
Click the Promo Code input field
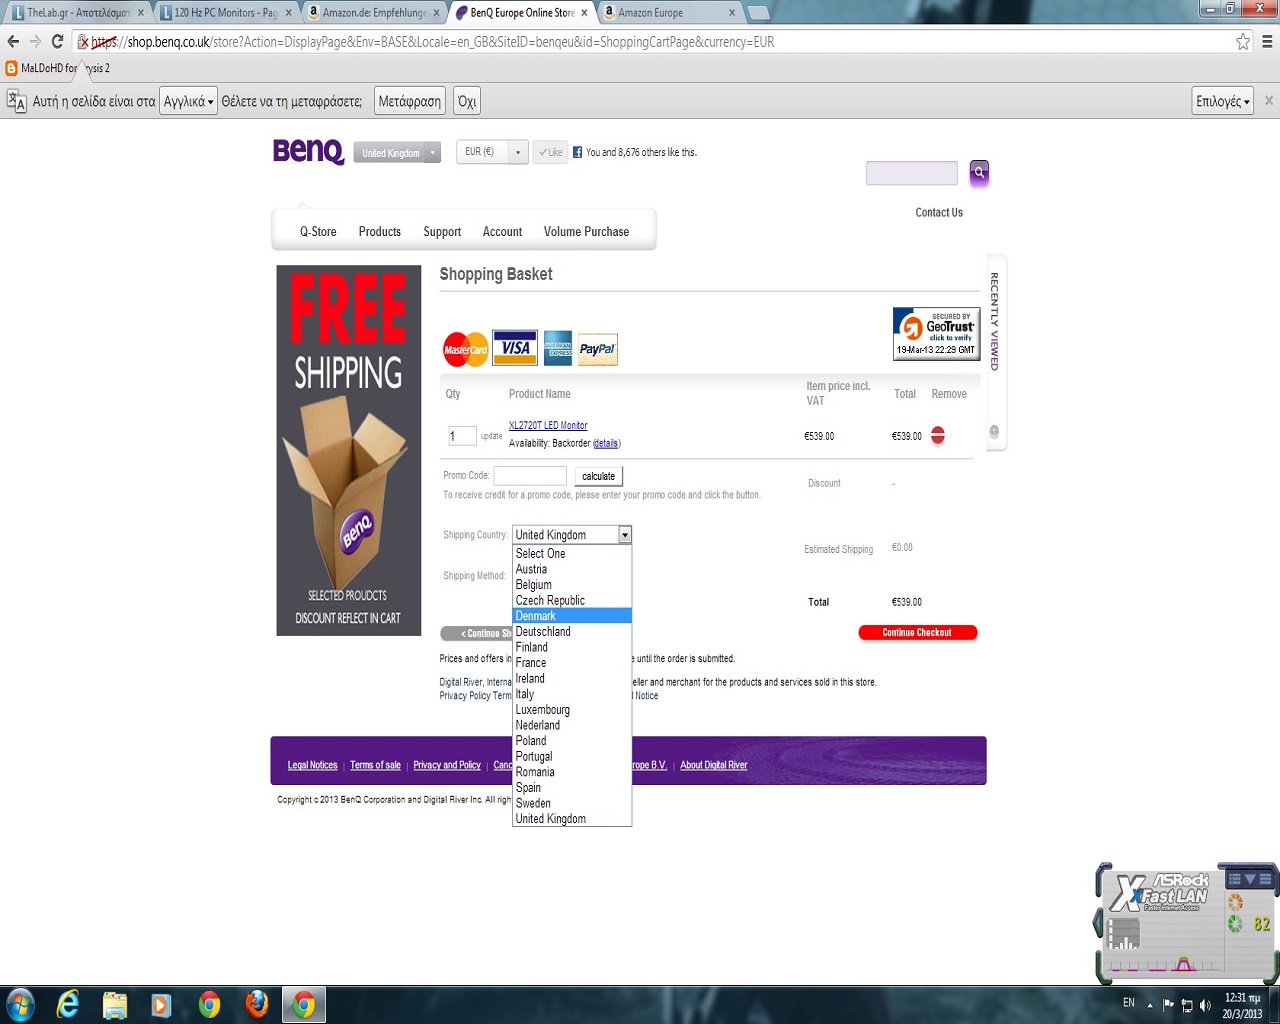pos(530,476)
